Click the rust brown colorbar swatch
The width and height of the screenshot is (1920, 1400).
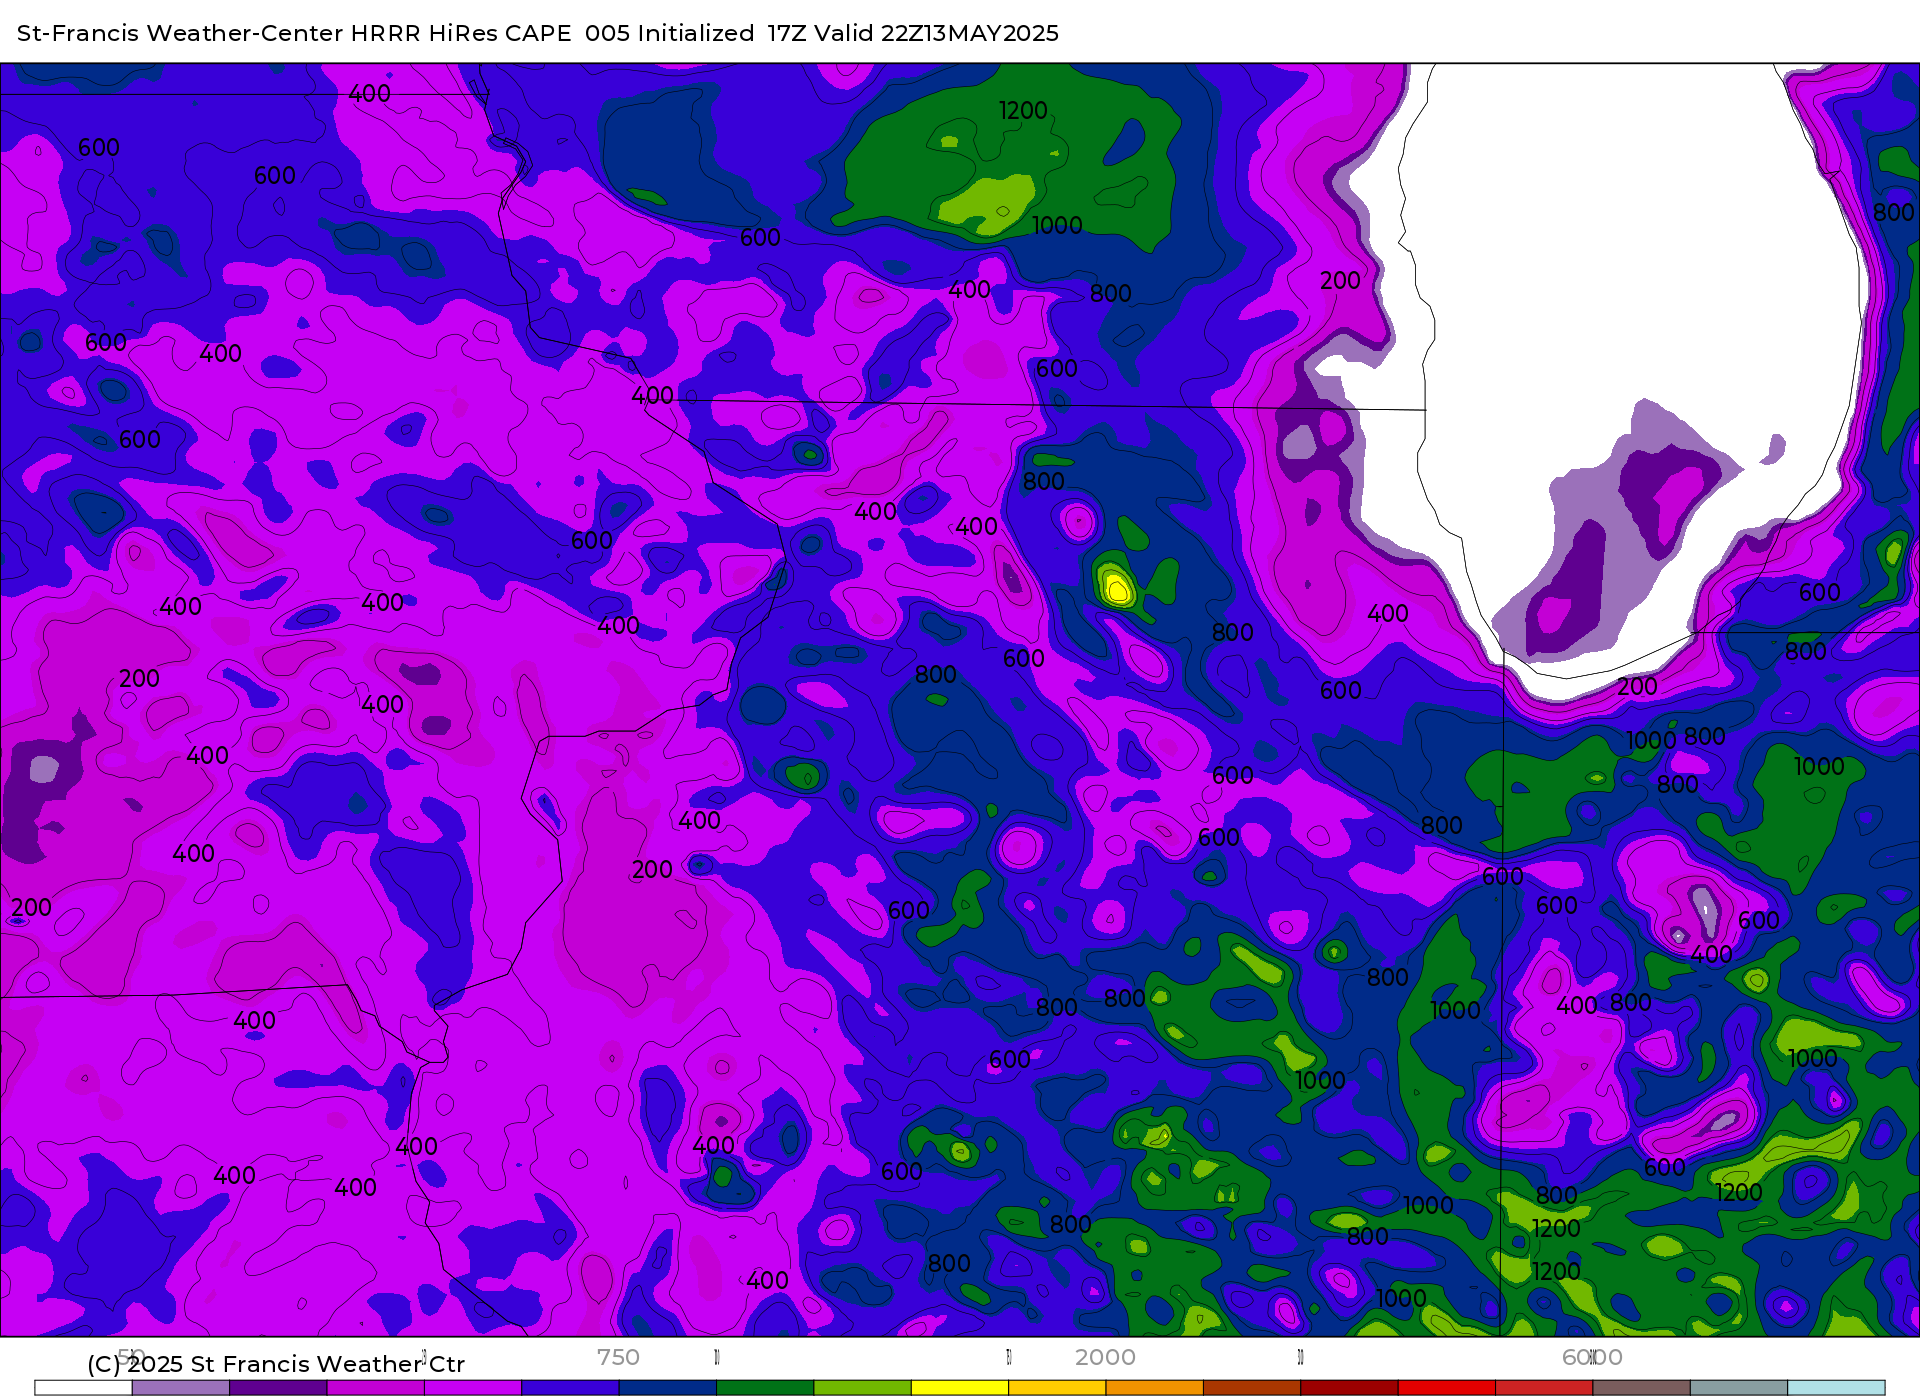click(1252, 1388)
